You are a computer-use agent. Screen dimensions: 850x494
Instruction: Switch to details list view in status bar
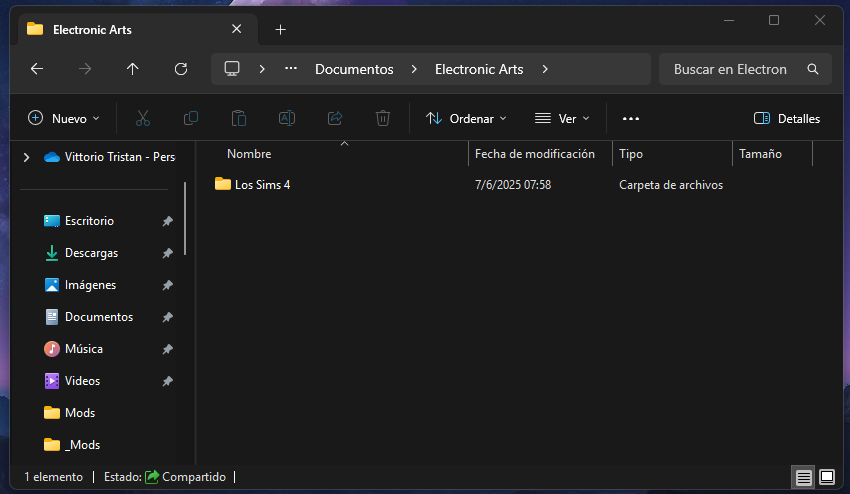coord(804,477)
